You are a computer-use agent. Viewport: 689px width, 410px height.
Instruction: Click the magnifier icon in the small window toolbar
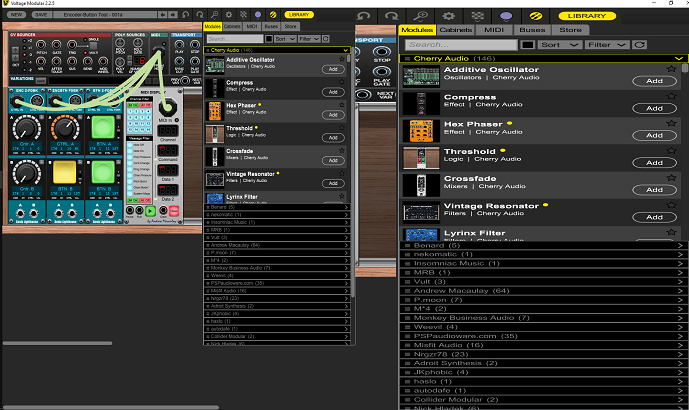point(214,15)
